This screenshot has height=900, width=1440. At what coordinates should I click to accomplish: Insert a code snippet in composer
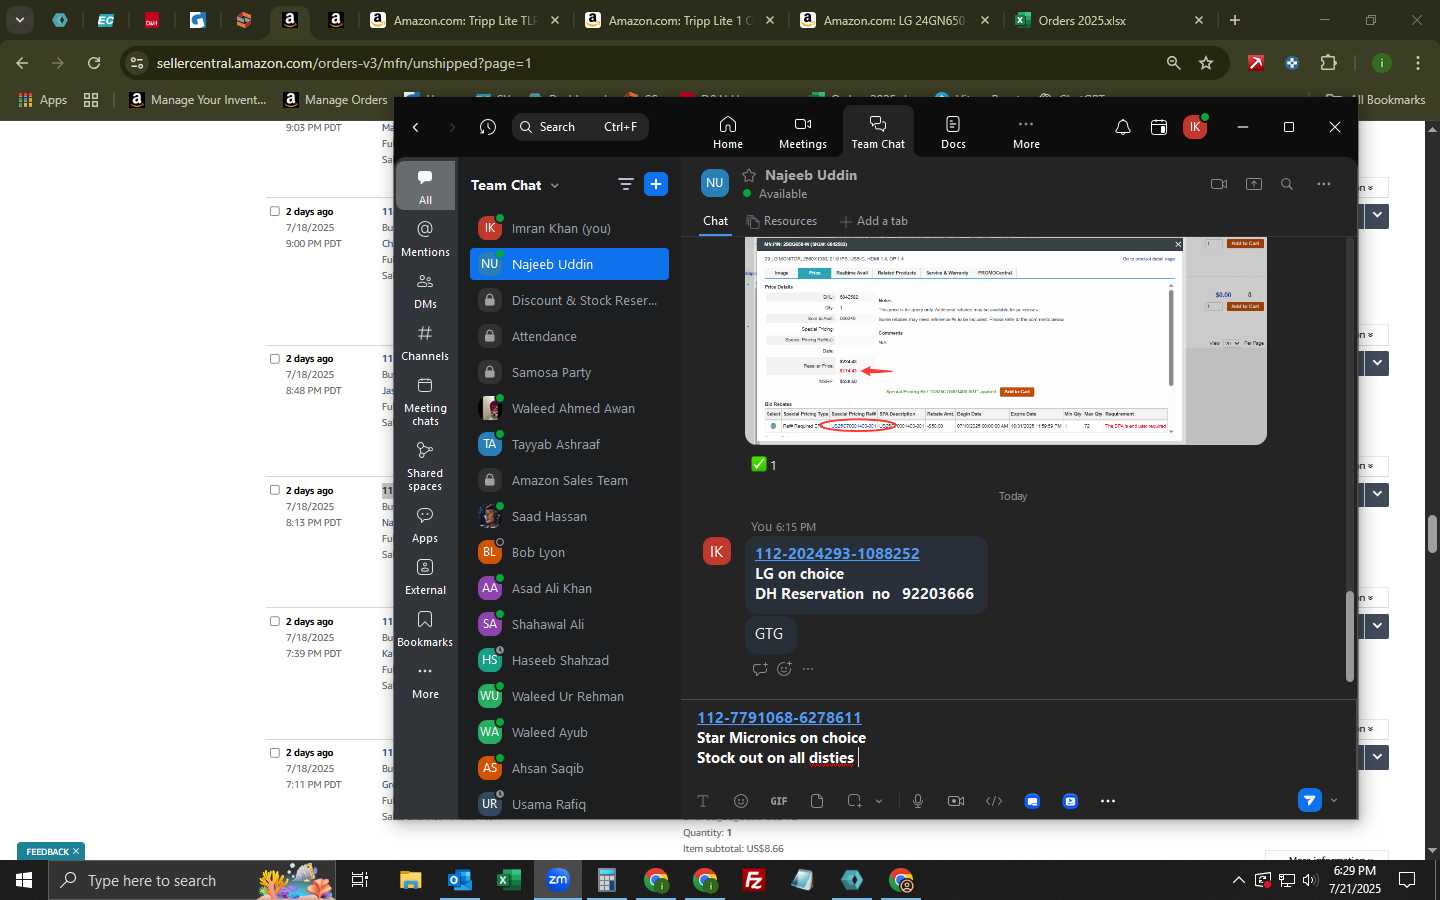(994, 801)
